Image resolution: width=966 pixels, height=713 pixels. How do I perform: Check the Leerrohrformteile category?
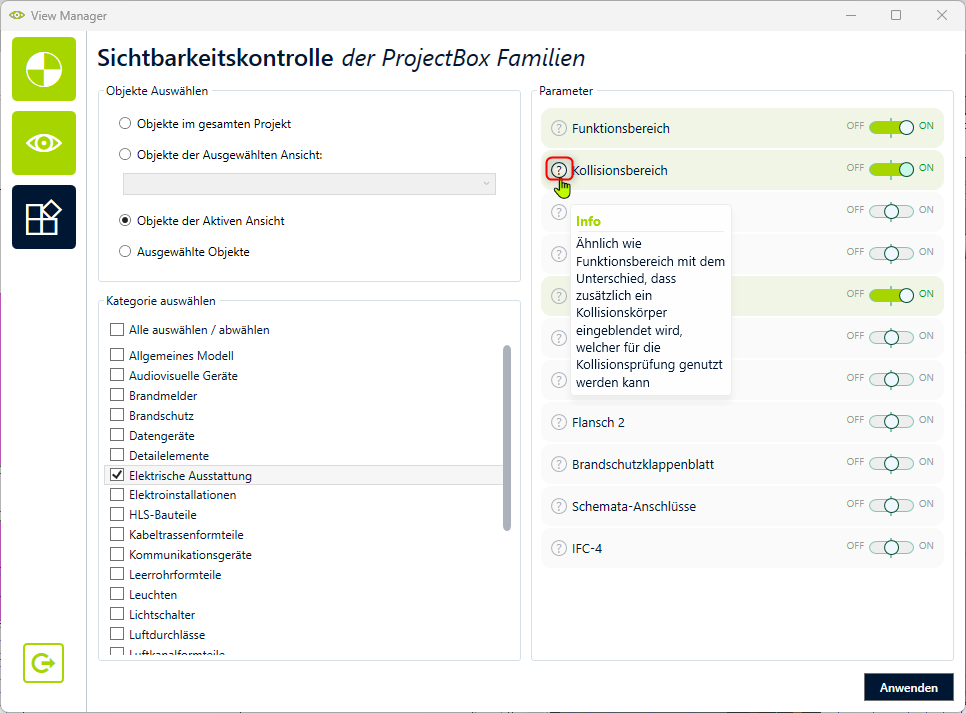[x=117, y=574]
